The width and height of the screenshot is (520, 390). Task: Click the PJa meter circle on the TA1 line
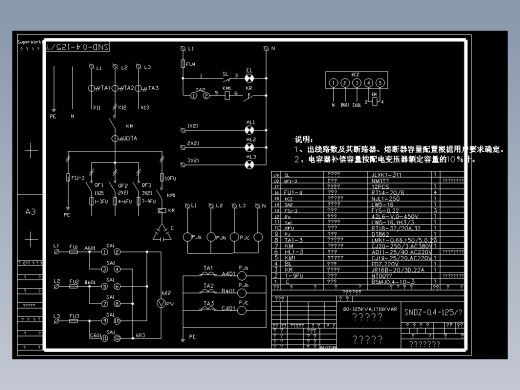[x=242, y=275]
